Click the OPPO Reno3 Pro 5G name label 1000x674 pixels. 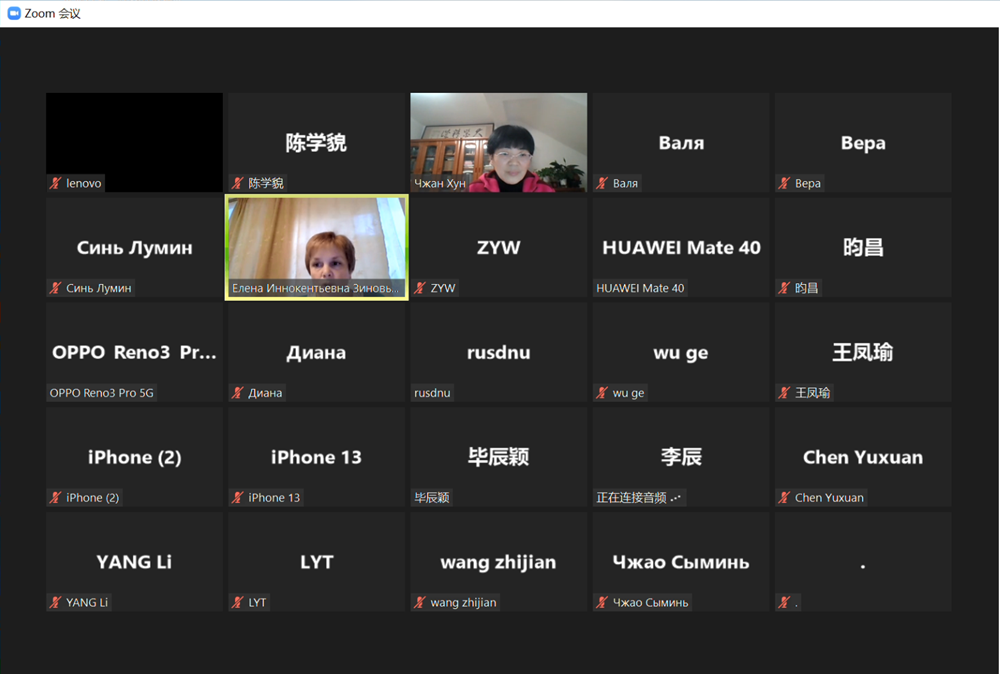(x=102, y=393)
